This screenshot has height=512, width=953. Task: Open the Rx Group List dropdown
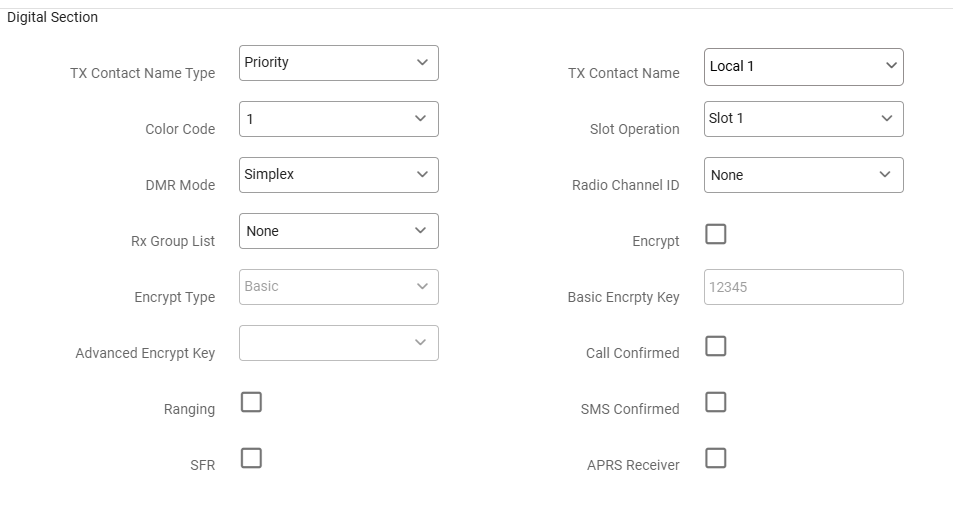click(338, 231)
